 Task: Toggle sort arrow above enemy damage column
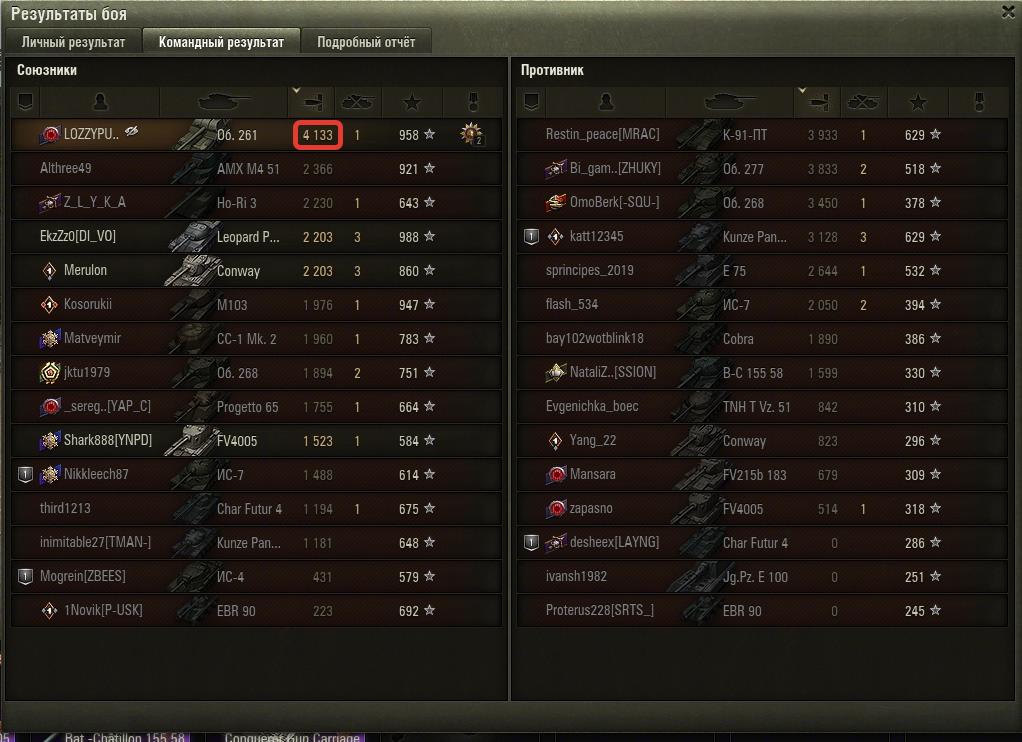click(802, 90)
